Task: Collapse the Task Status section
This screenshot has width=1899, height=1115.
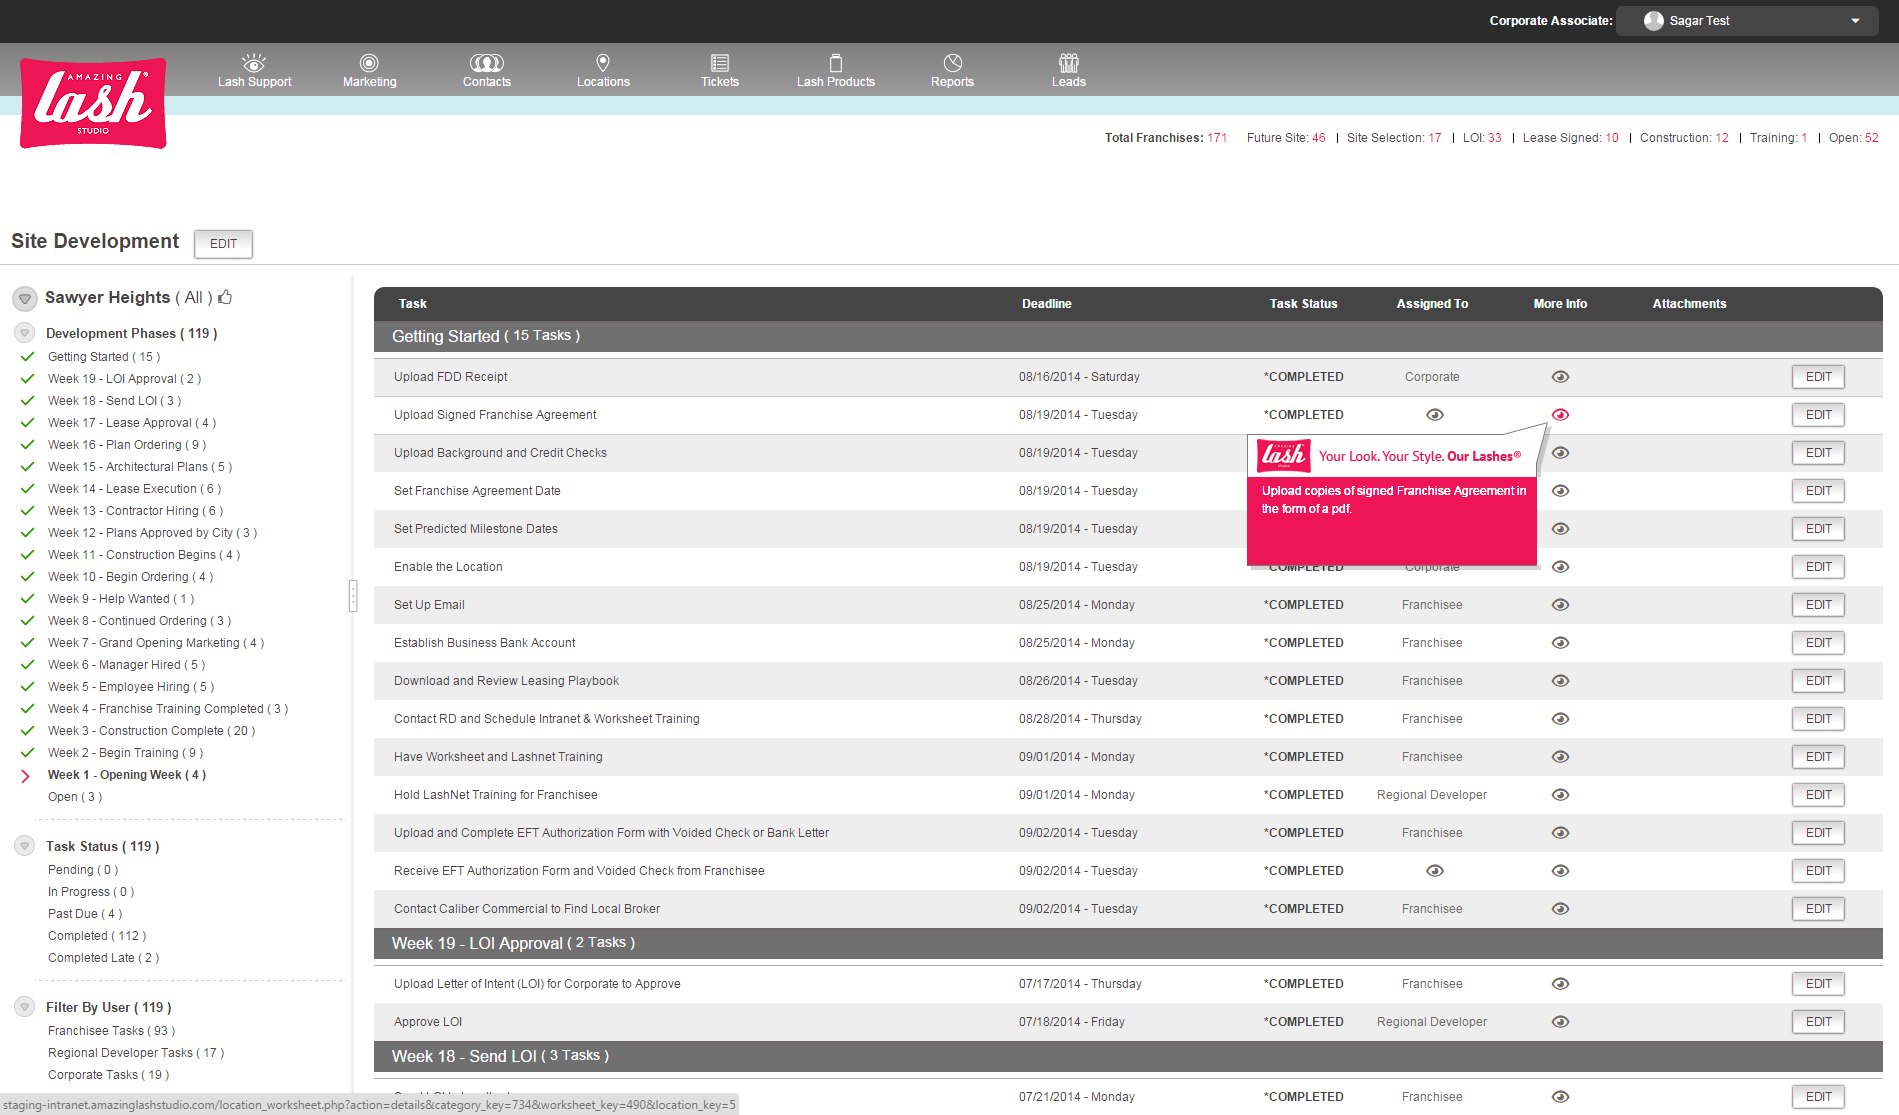Action: [x=25, y=846]
